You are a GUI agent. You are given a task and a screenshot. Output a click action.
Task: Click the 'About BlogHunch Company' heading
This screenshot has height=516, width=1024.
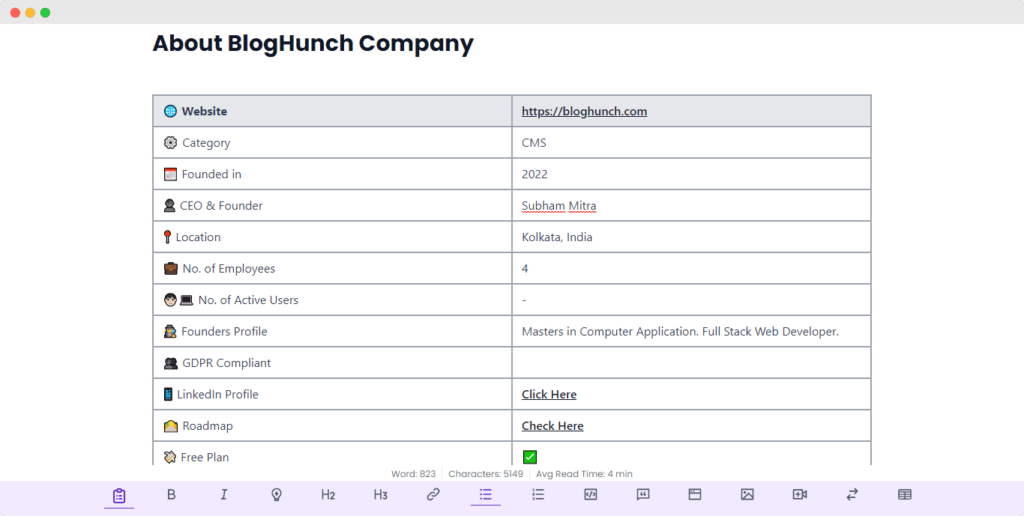tap(313, 44)
